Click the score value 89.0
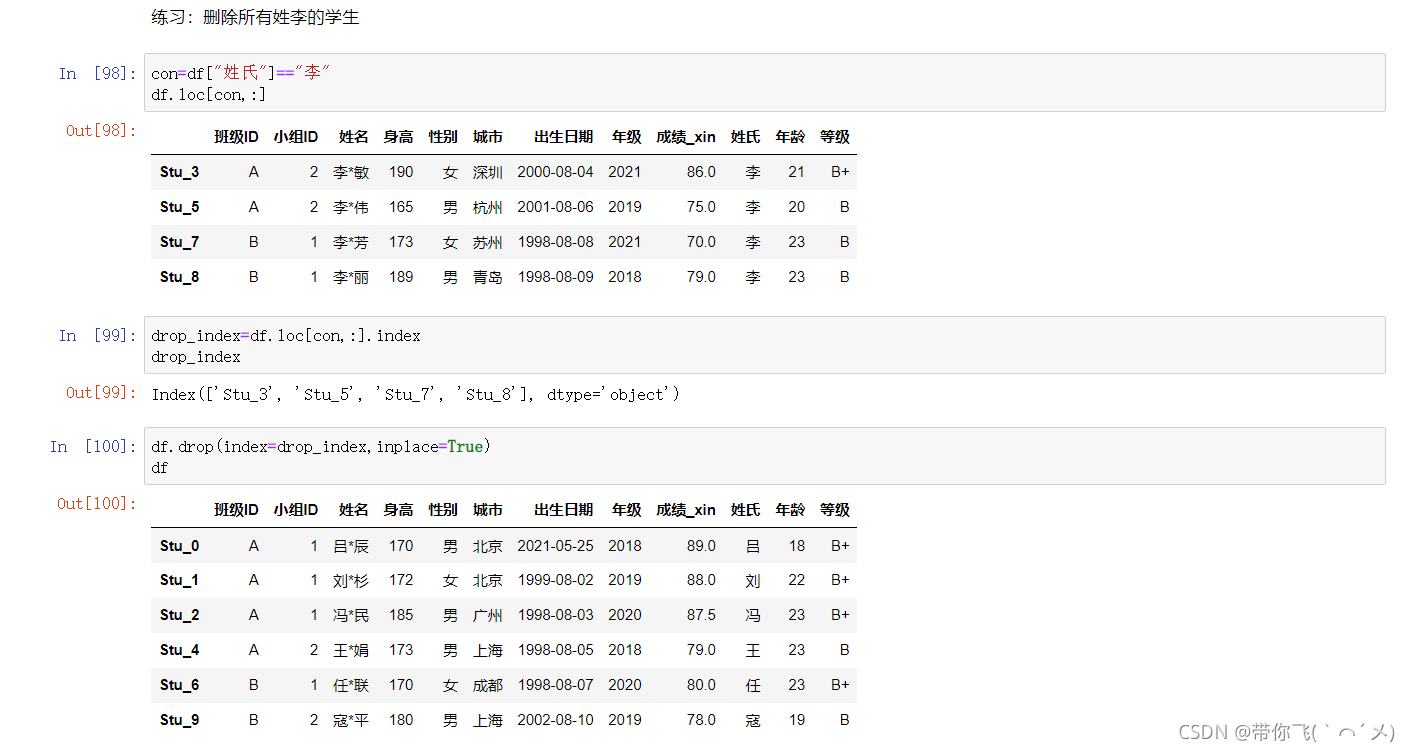This screenshot has width=1410, height=752. coord(701,546)
